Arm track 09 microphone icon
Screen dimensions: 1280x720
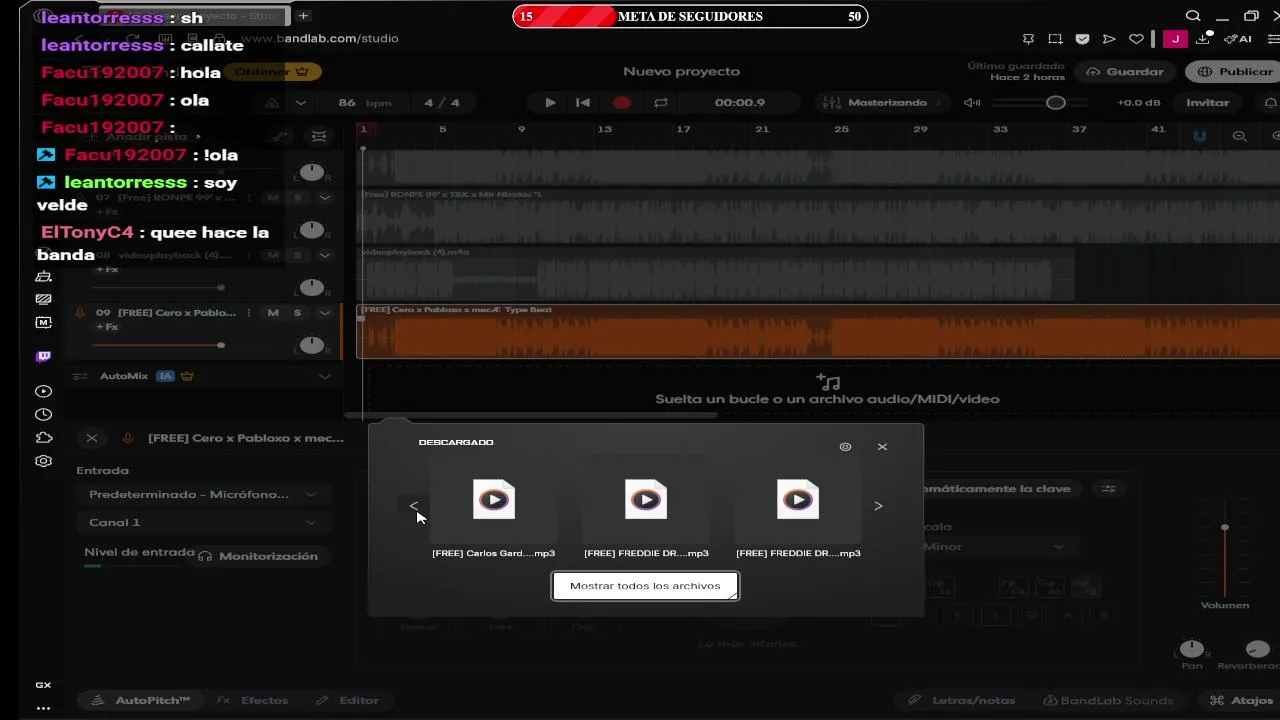(x=80, y=313)
